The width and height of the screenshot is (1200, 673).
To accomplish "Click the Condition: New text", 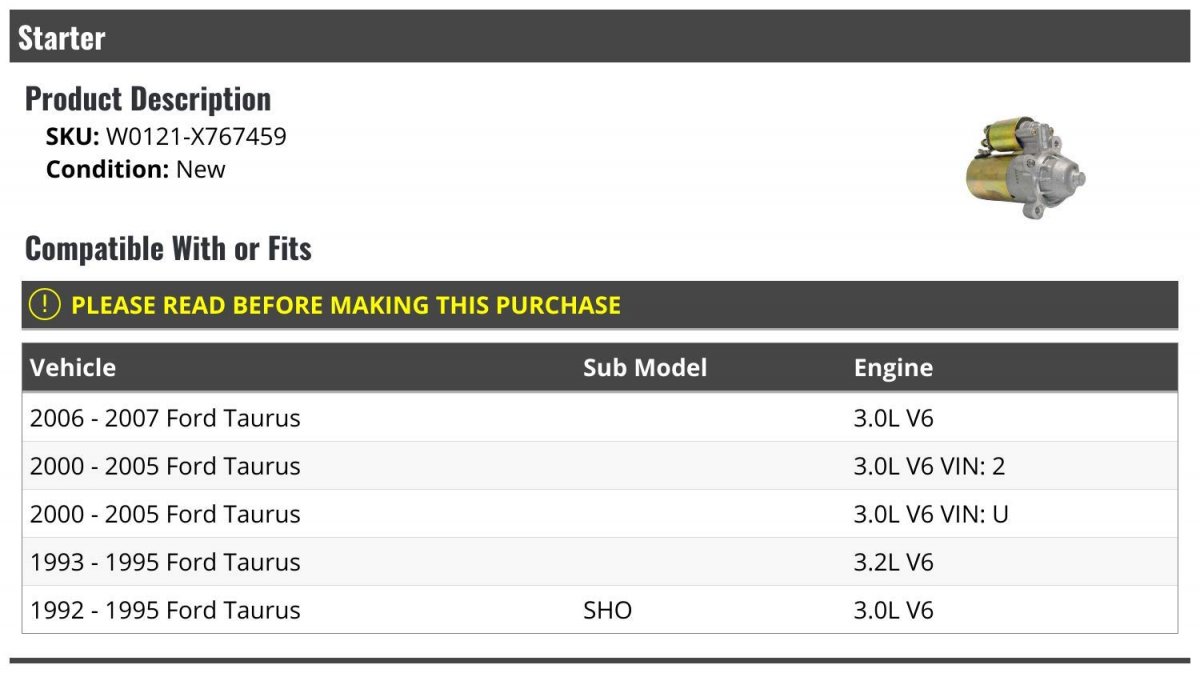I will point(136,169).
